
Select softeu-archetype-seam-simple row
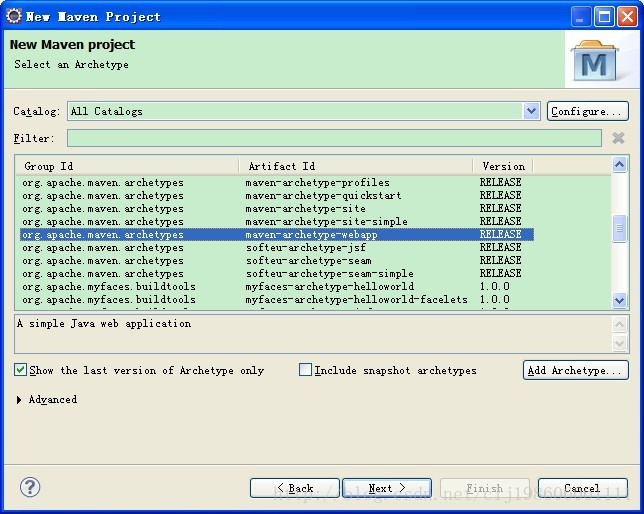coord(277,274)
